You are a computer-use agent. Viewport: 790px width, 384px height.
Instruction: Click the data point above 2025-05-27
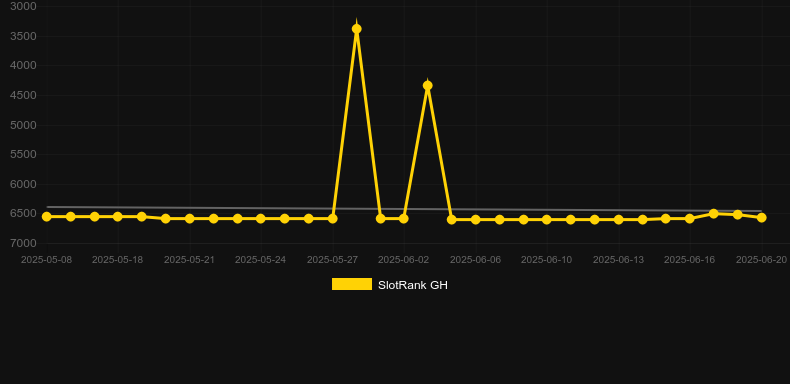[x=333, y=219]
